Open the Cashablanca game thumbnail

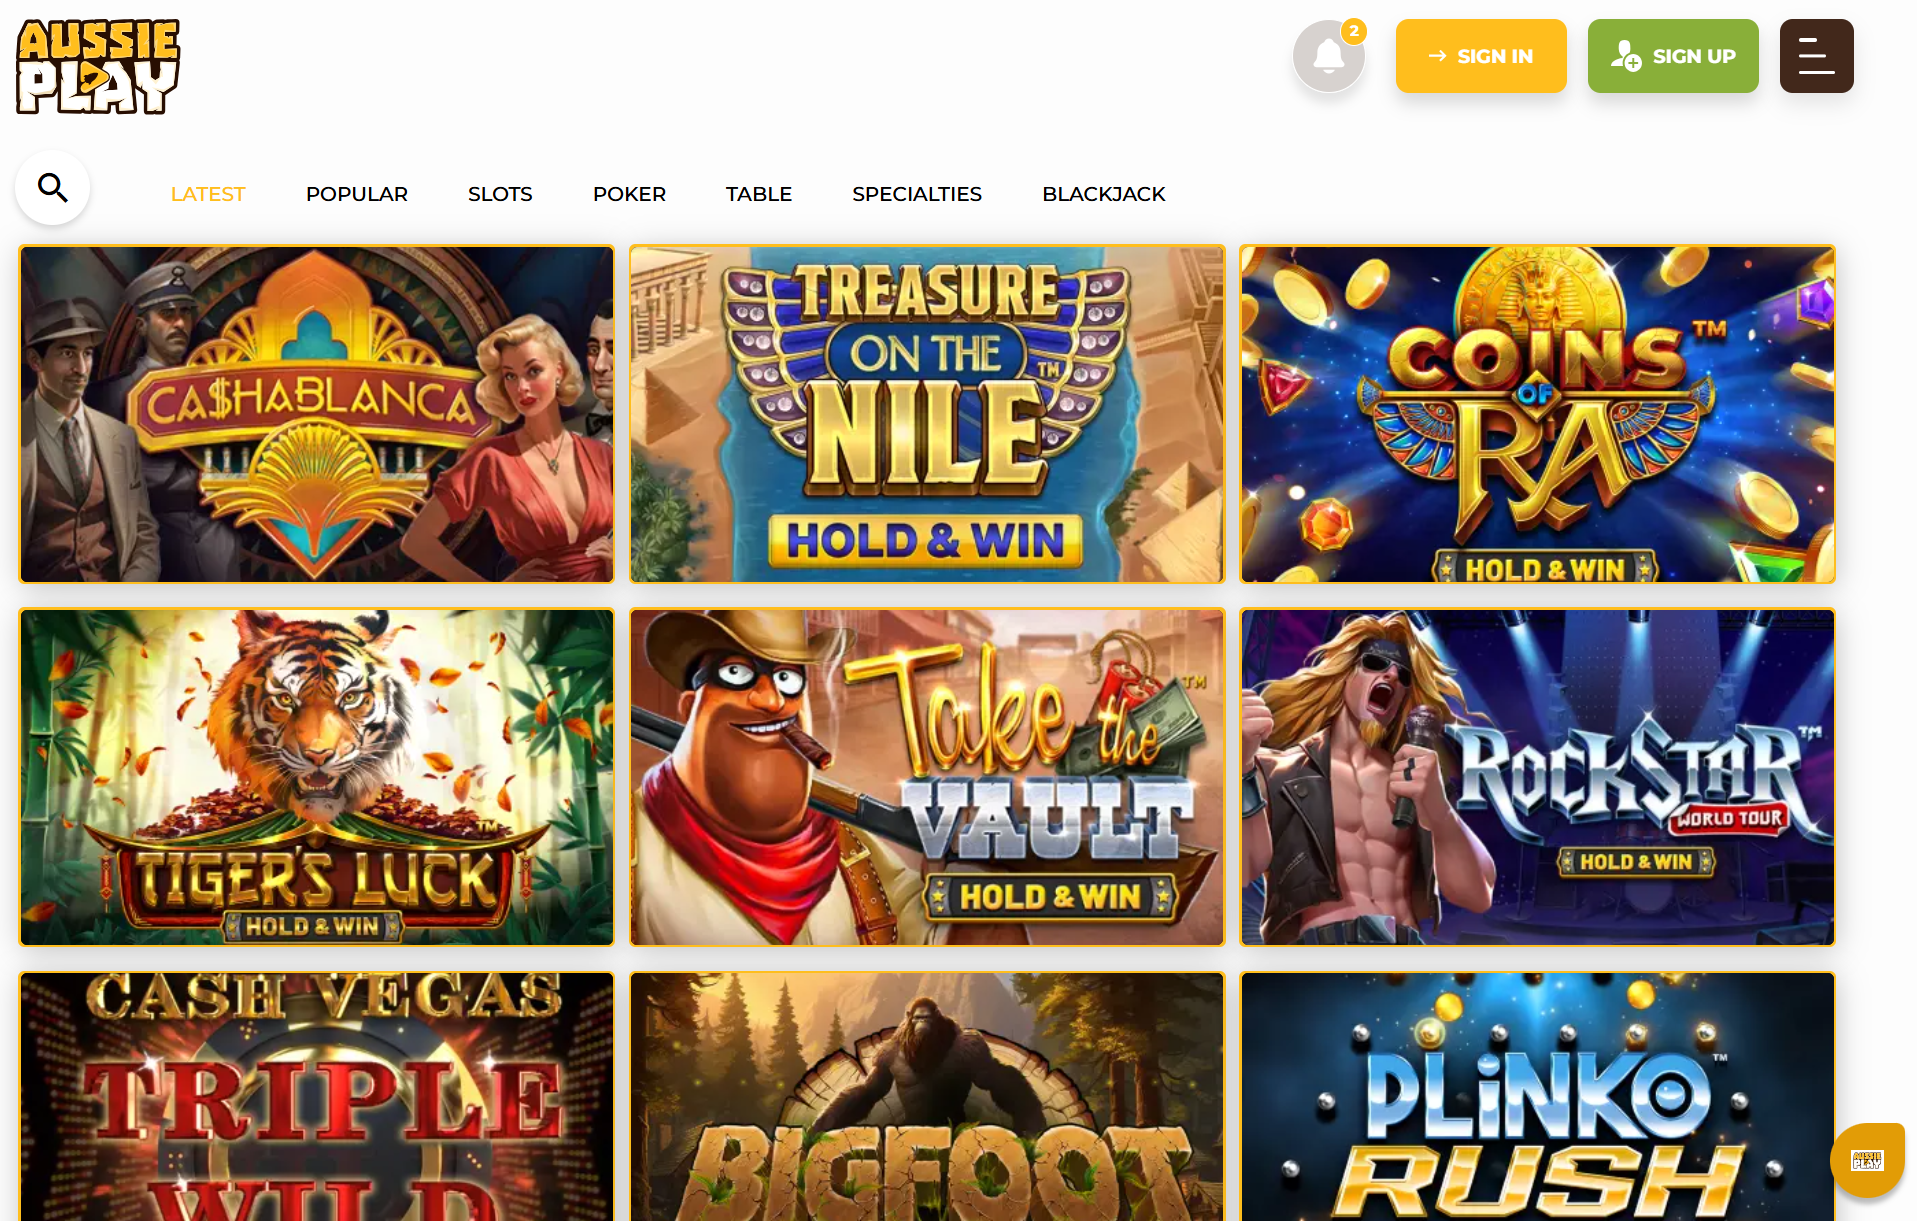click(317, 414)
